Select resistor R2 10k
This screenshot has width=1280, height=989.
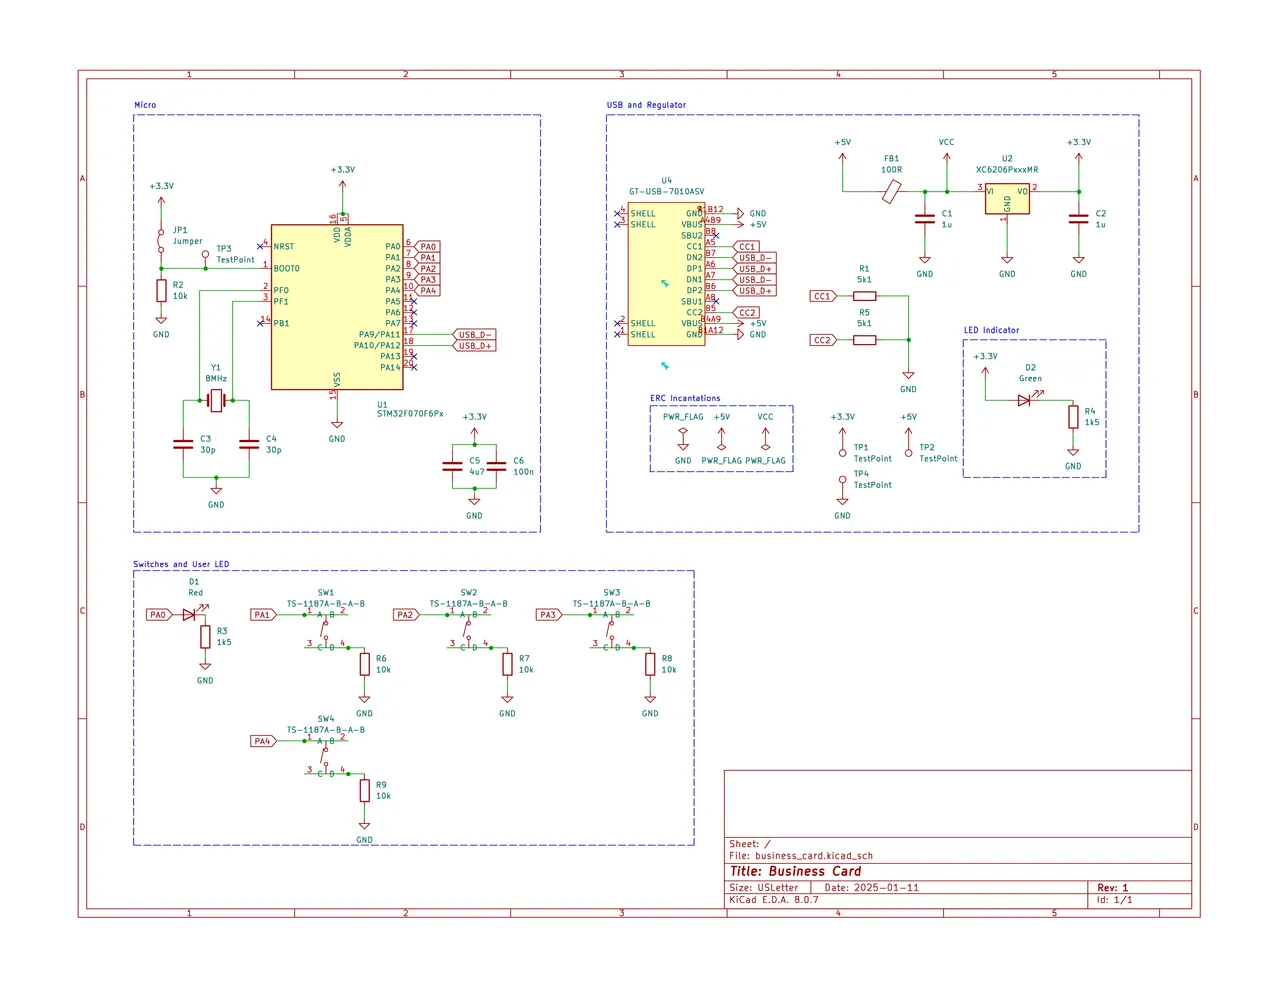point(161,291)
